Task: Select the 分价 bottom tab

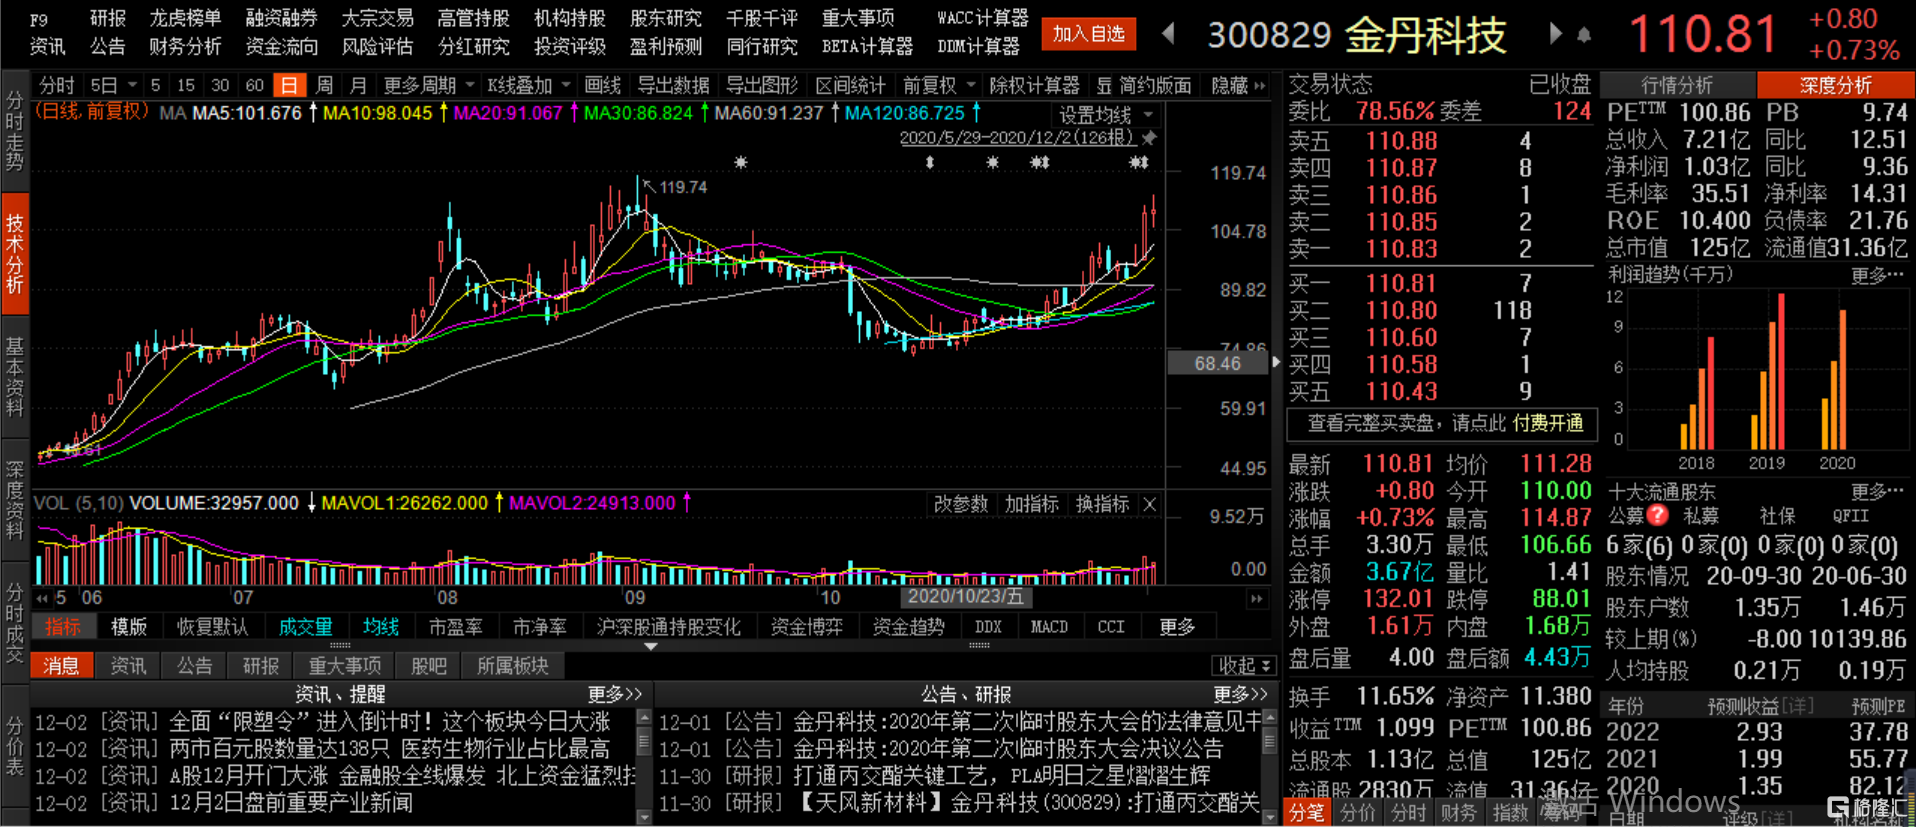Action: [1357, 813]
